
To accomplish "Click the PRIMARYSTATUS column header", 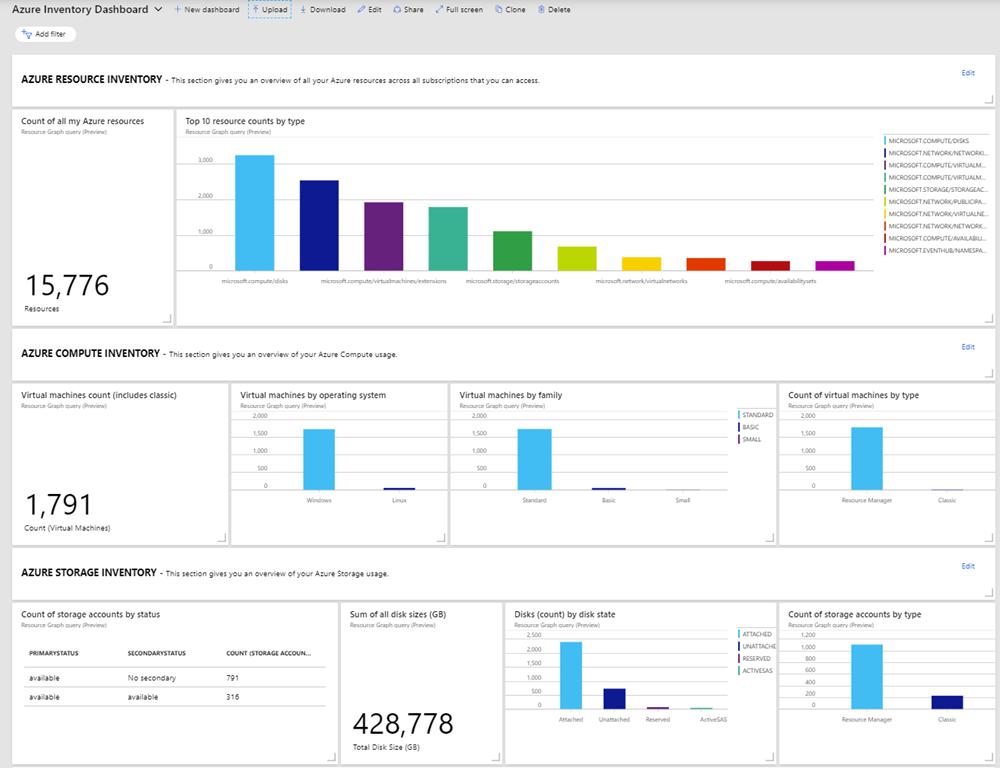I will [x=54, y=653].
